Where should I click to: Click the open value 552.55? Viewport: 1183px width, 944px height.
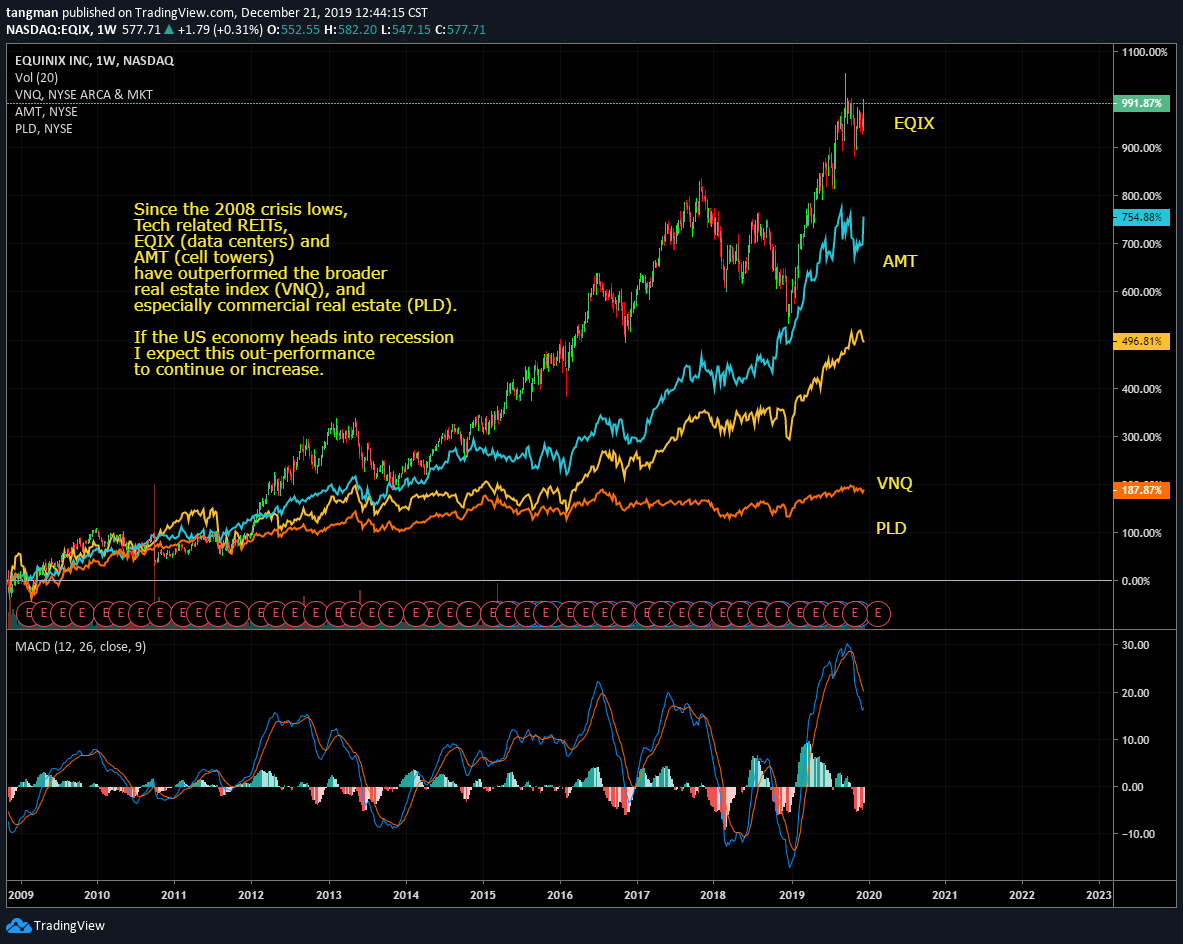[x=301, y=30]
